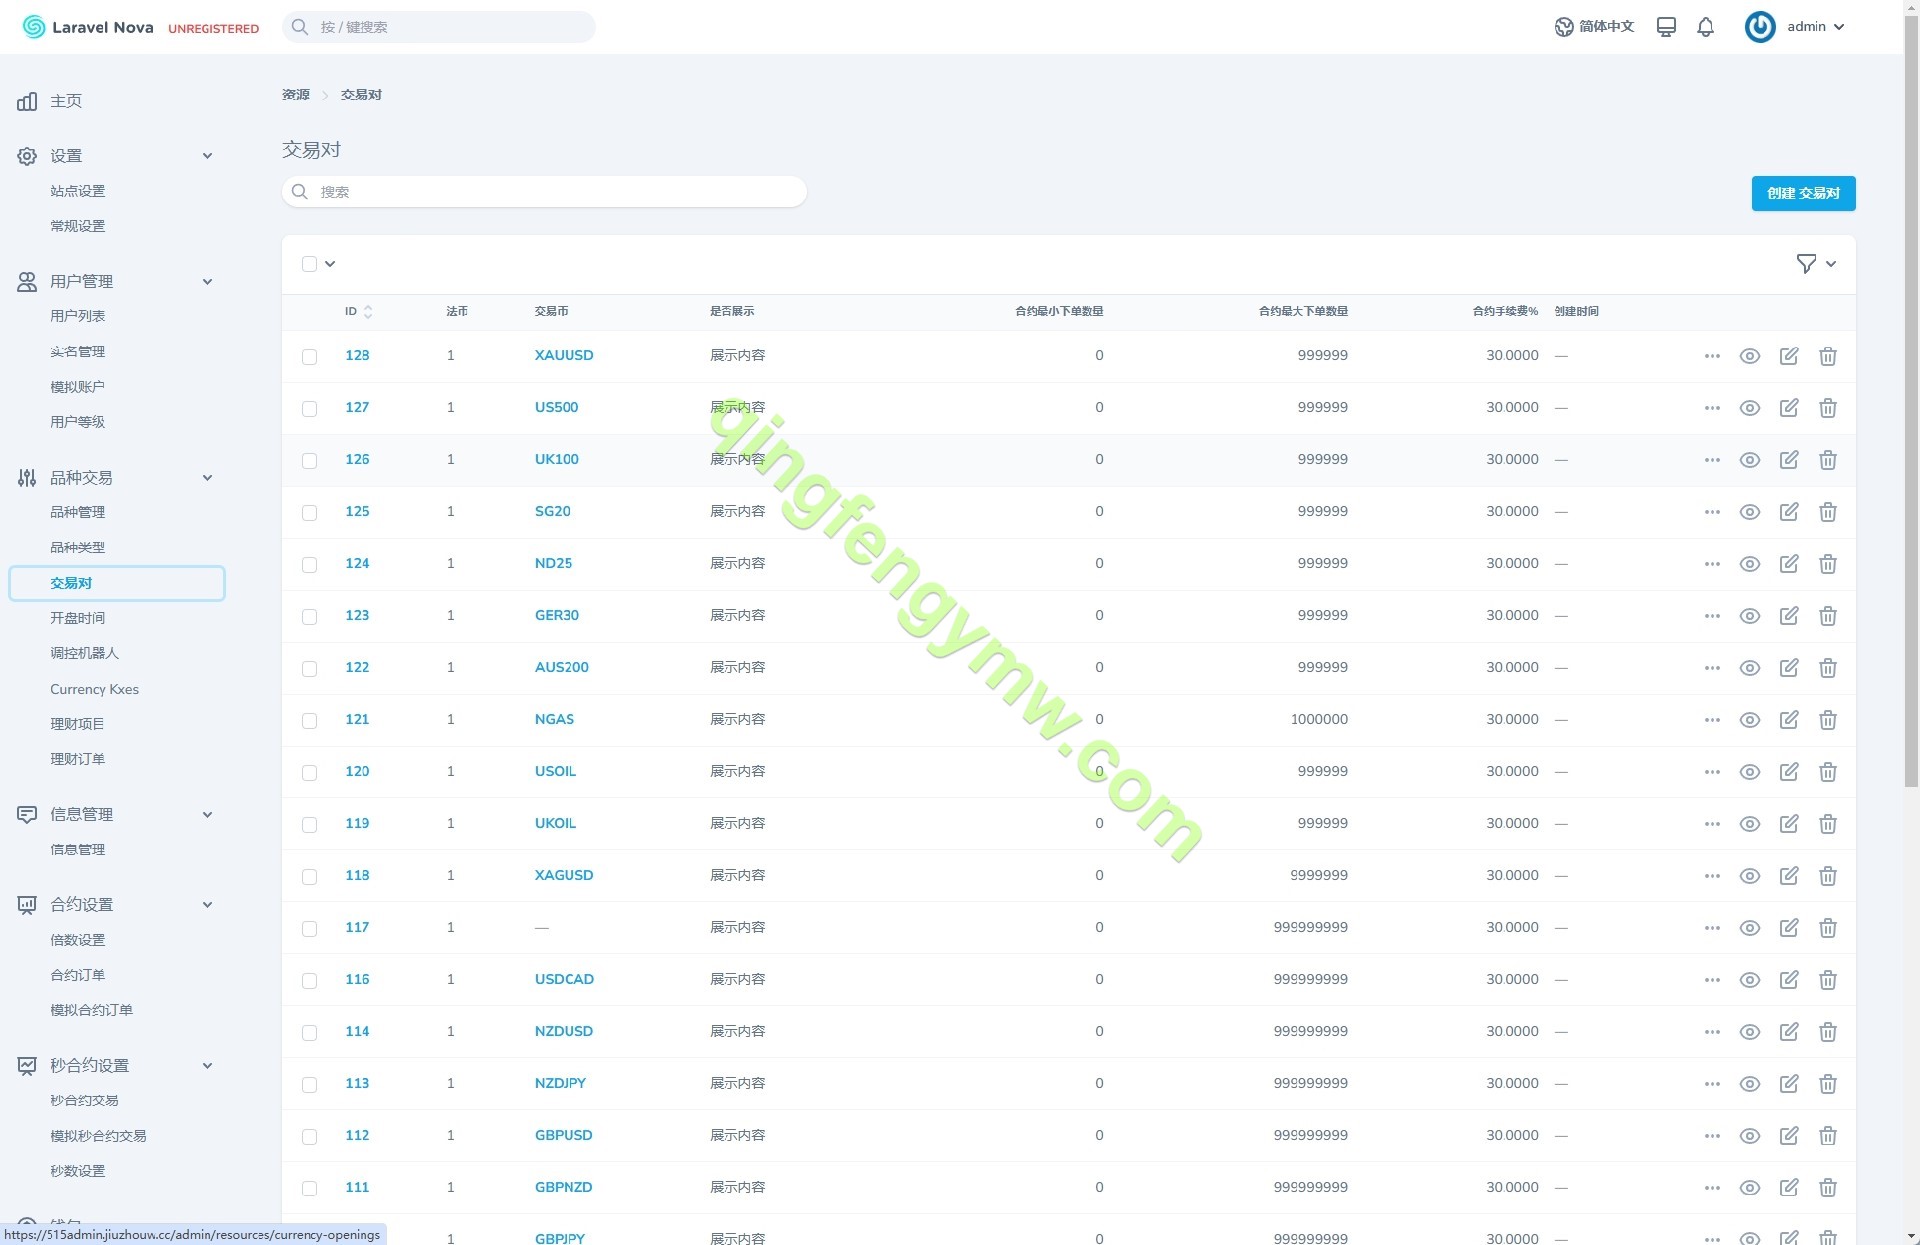1920x1245 pixels.
Task: Collapse the 信息管理 sidebar section
Action: click(207, 815)
